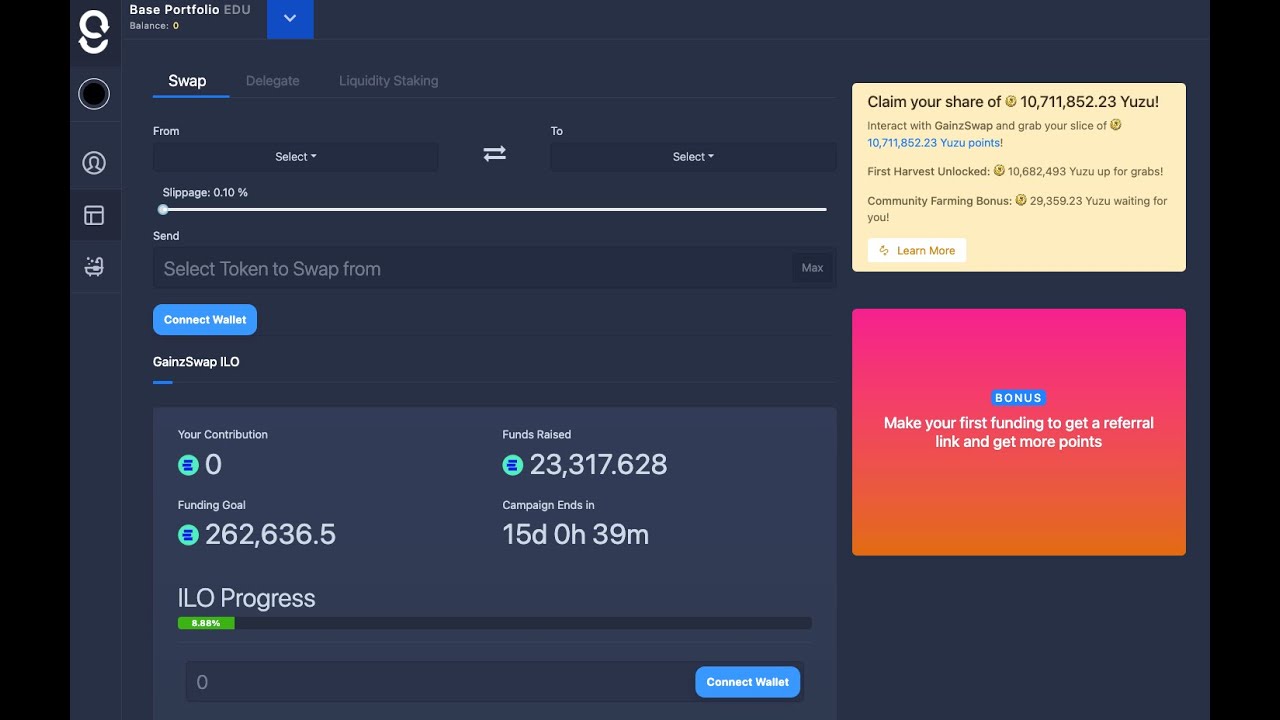Switch to the Delegate tab
The image size is (1280, 720).
pyautogui.click(x=273, y=81)
